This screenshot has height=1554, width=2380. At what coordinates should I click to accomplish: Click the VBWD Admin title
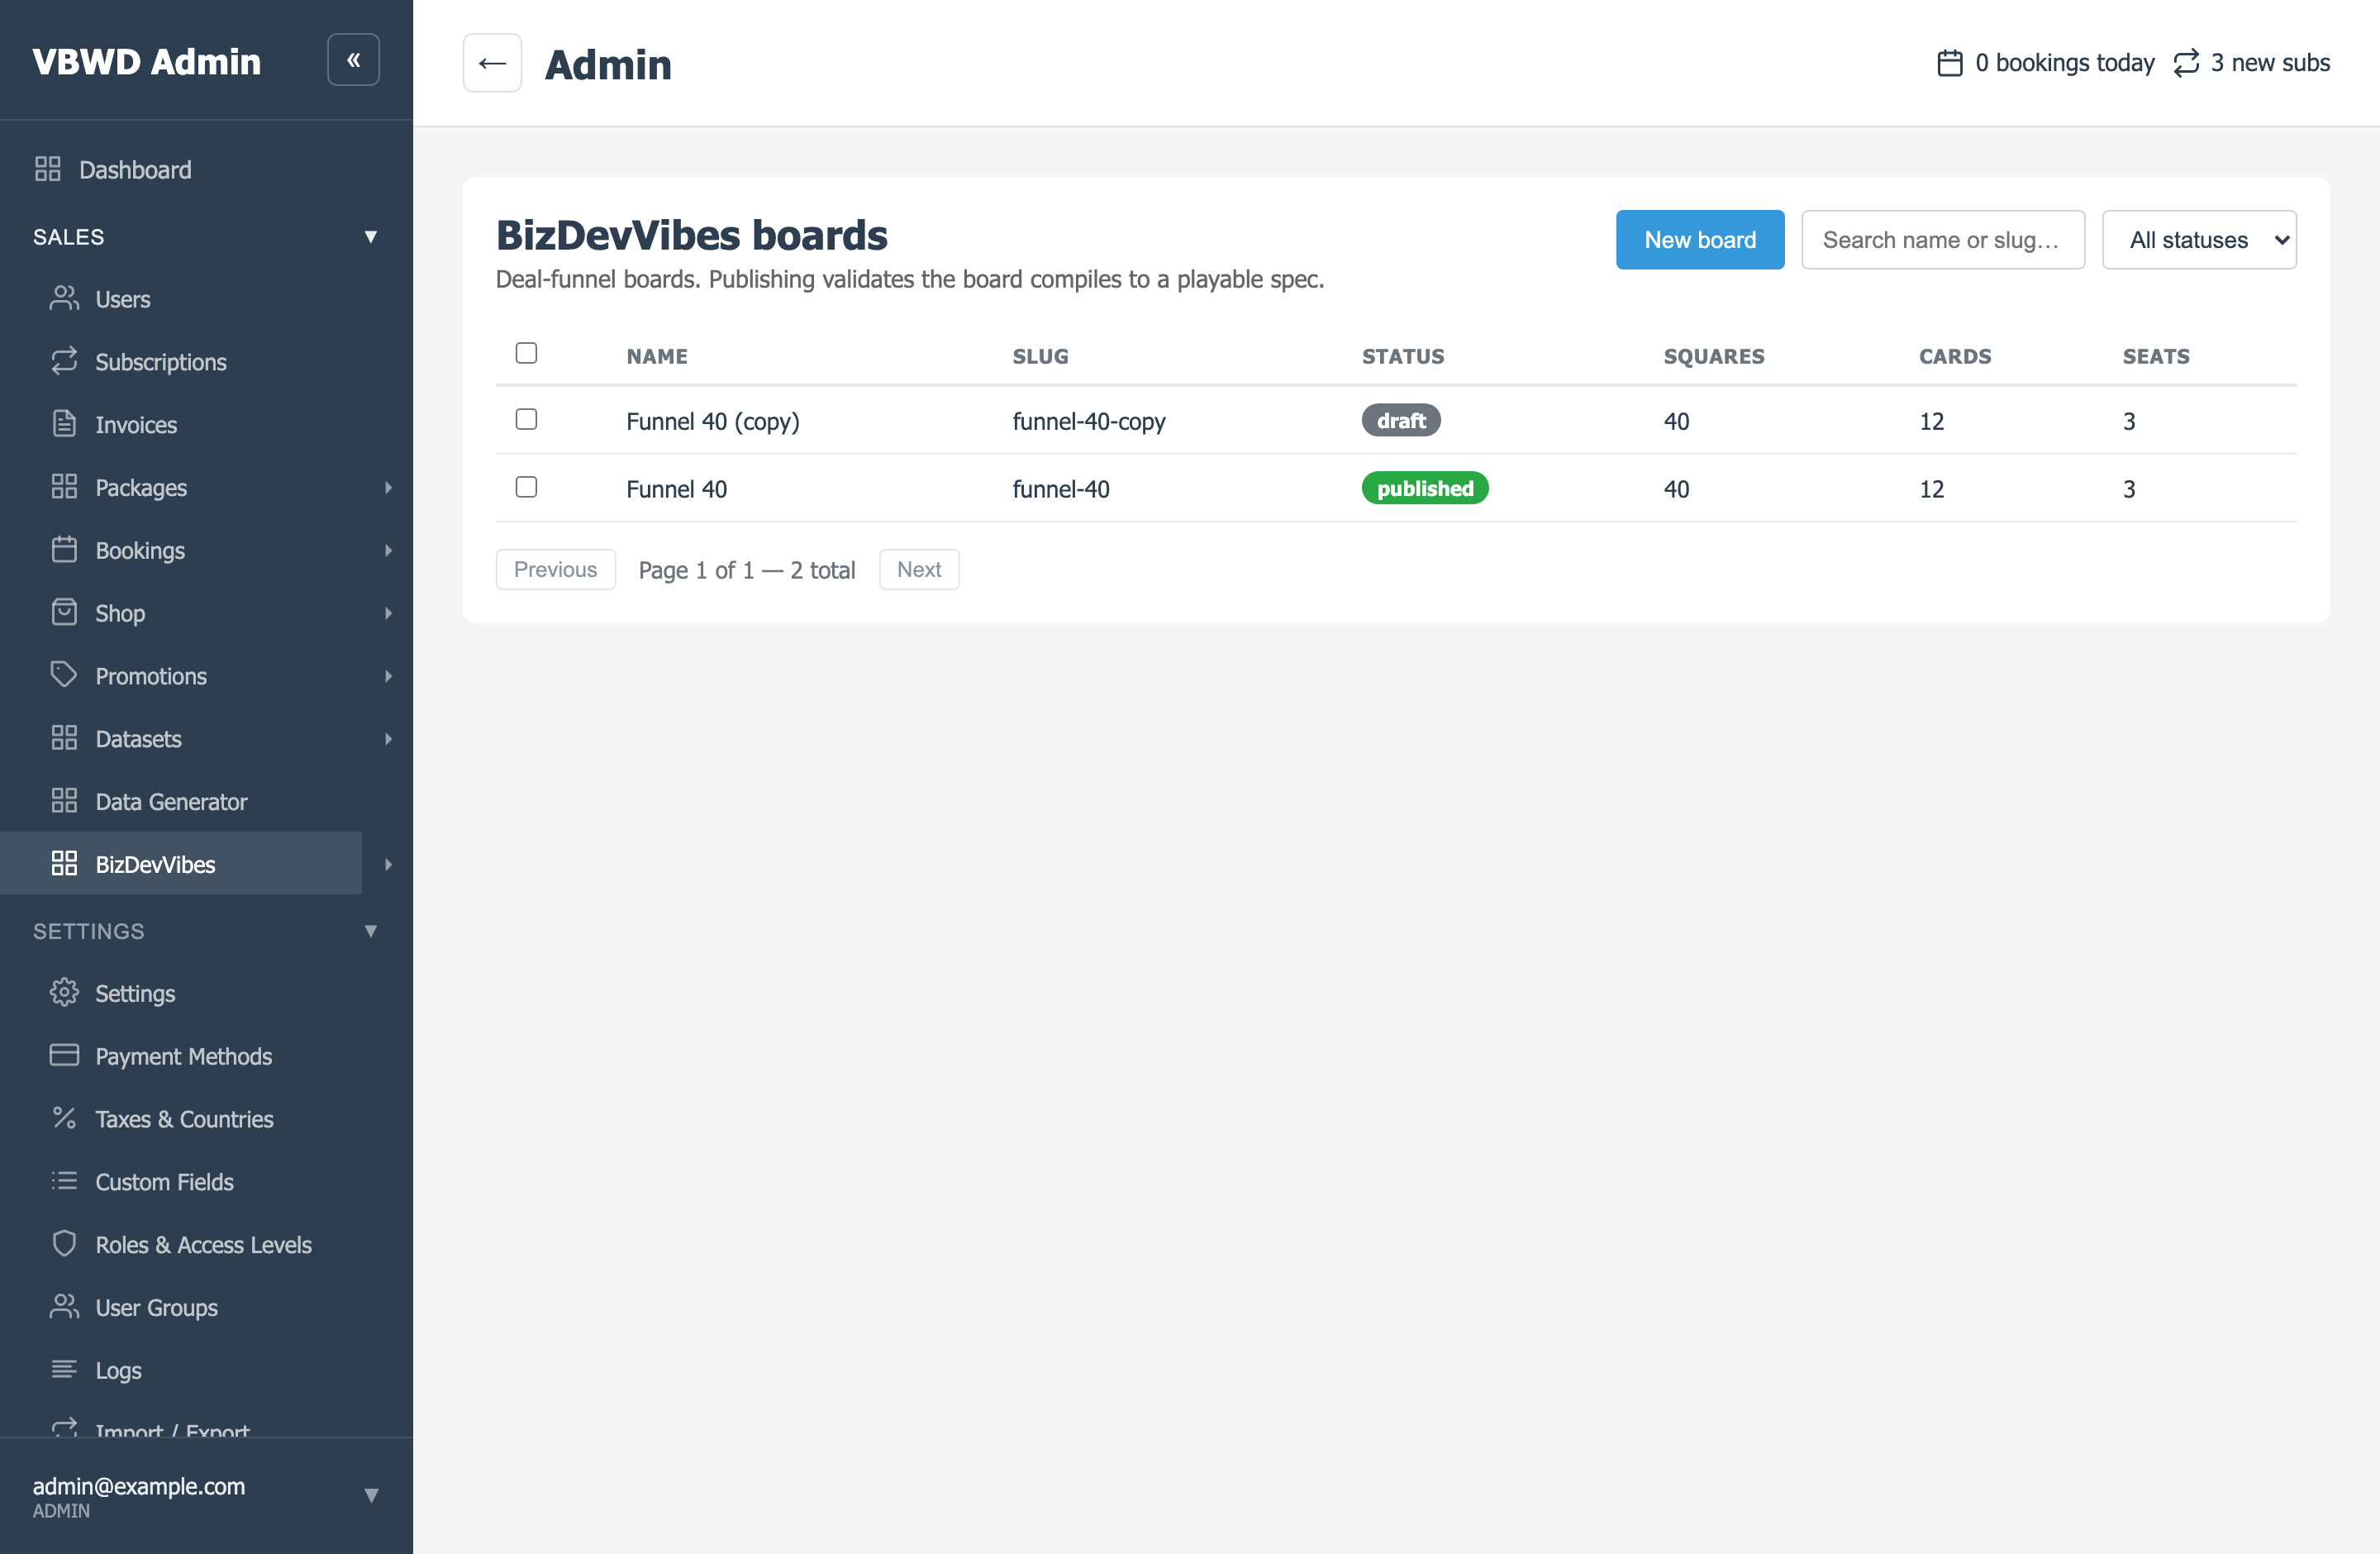[x=147, y=62]
